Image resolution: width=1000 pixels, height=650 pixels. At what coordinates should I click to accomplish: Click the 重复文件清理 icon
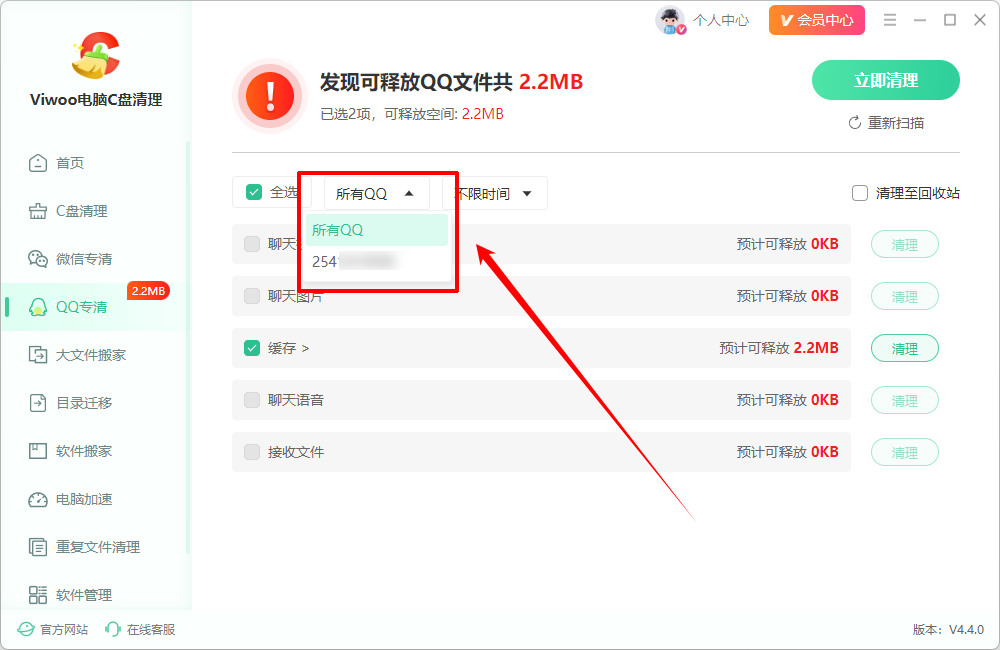tap(38, 547)
